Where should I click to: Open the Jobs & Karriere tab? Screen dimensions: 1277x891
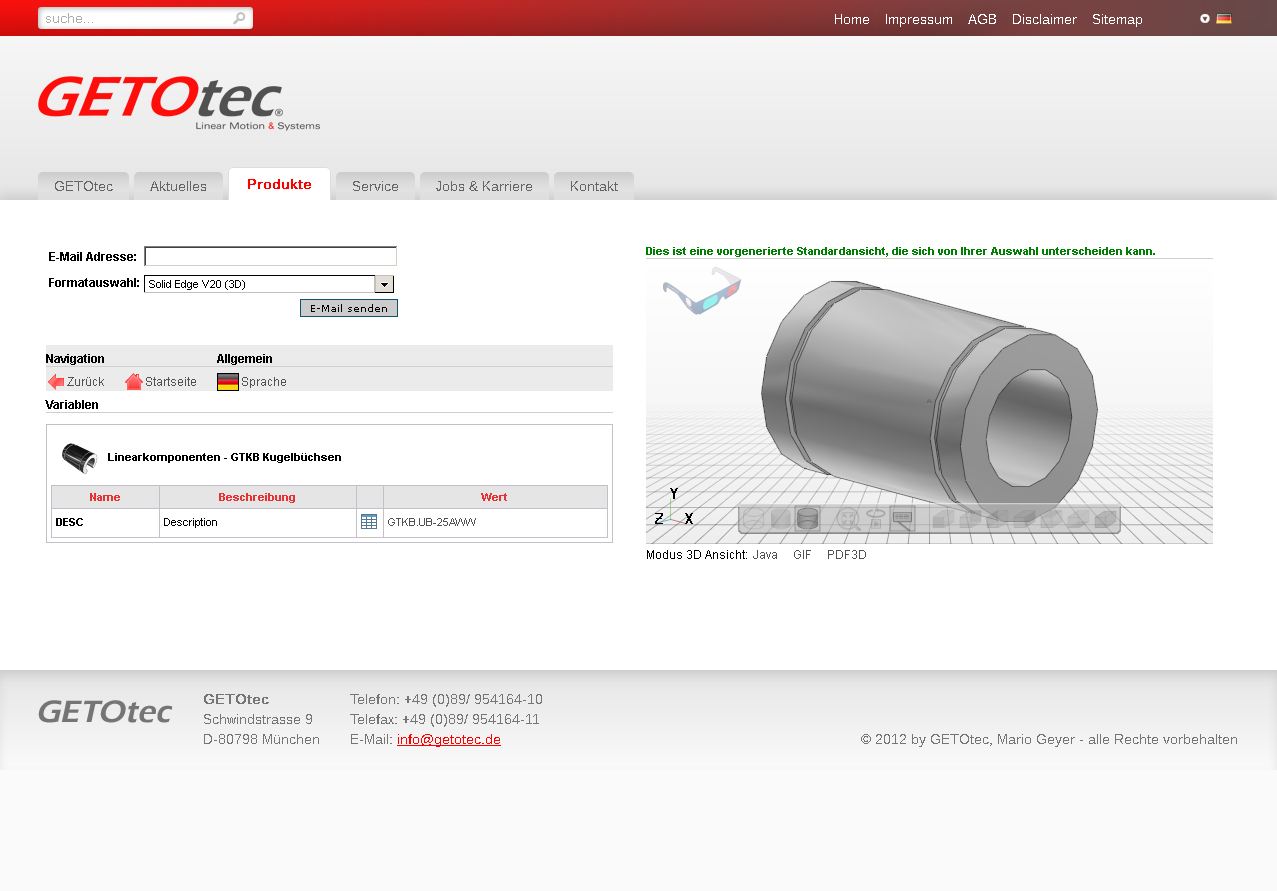[484, 187]
